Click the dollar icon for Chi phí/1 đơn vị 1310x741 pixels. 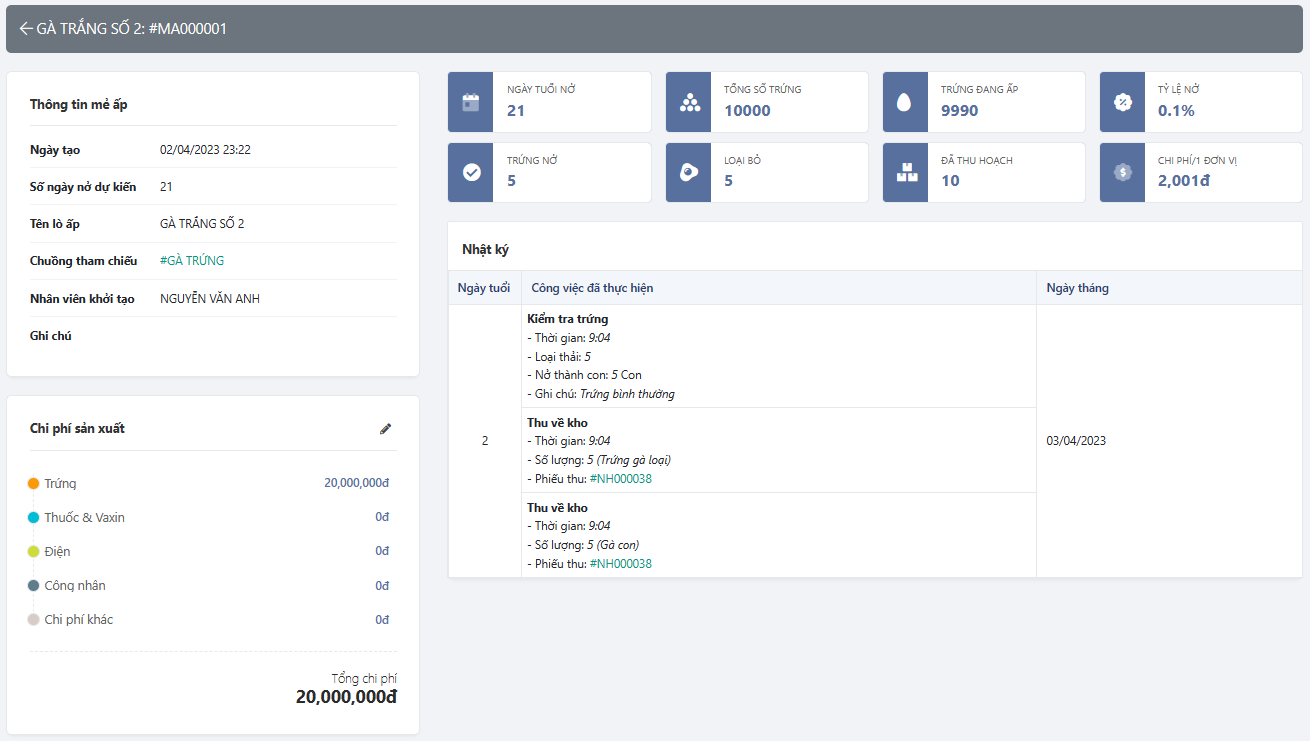click(1122, 172)
